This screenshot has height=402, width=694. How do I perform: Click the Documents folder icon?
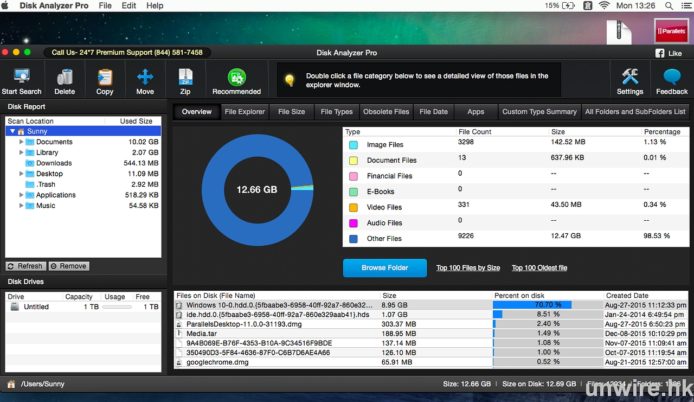coord(30,142)
